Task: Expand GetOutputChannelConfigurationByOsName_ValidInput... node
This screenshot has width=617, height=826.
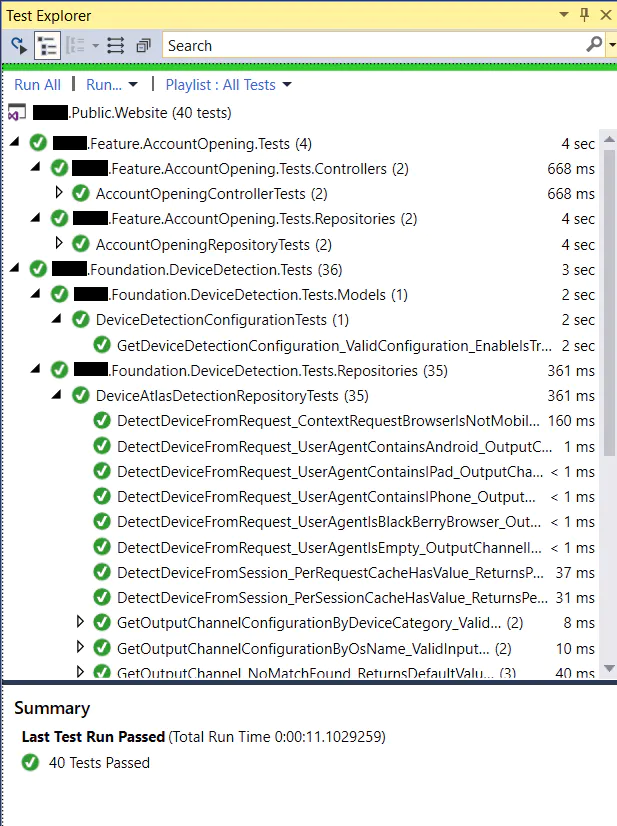Action: click(80, 647)
